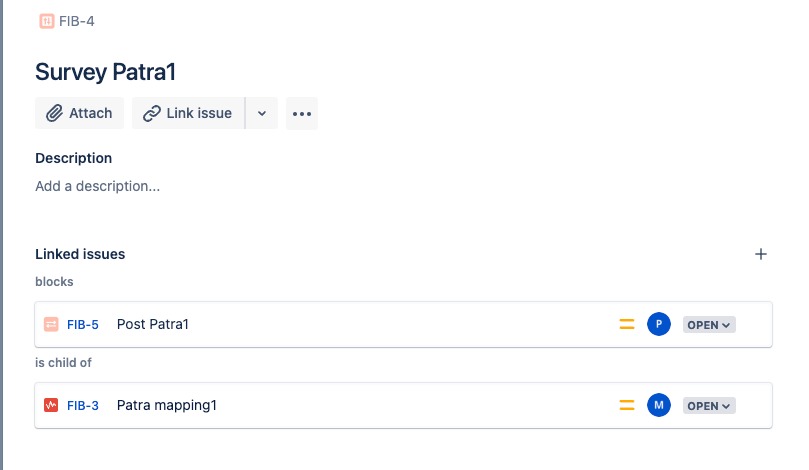Add a linked issue with plus icon

761,254
